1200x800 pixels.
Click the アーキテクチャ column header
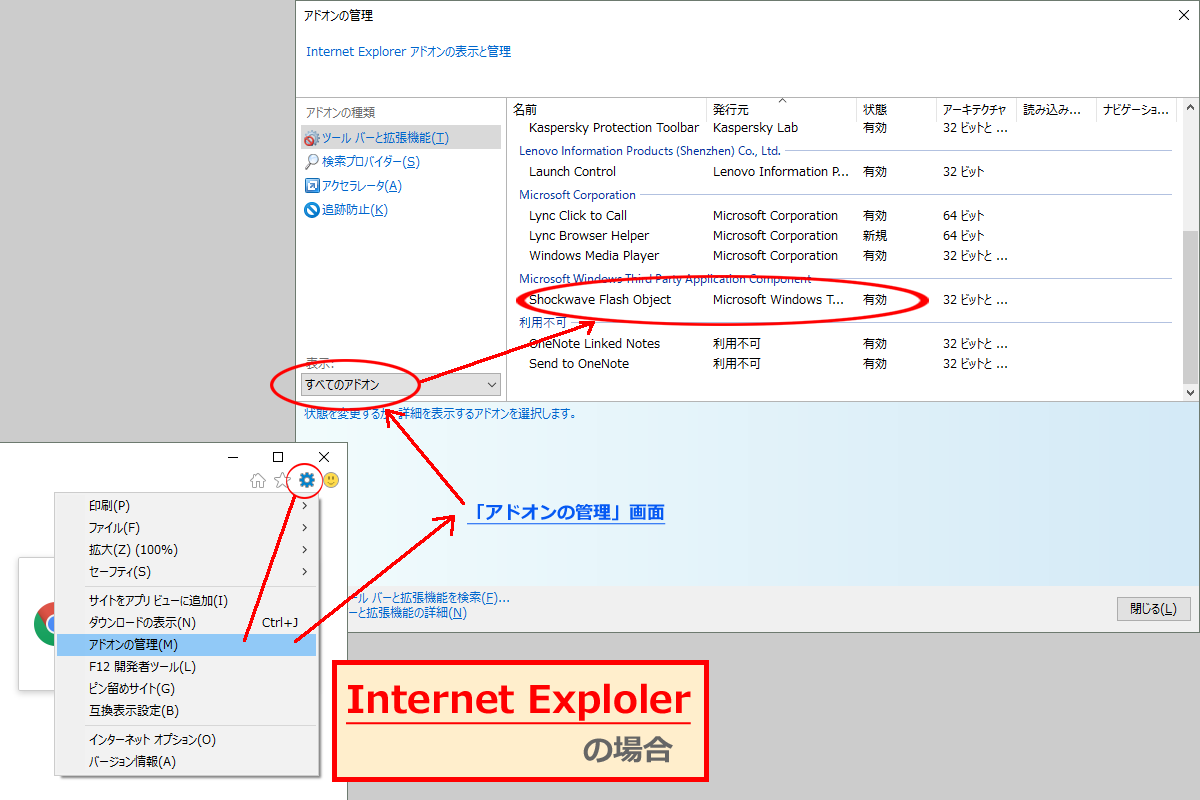click(x=977, y=109)
